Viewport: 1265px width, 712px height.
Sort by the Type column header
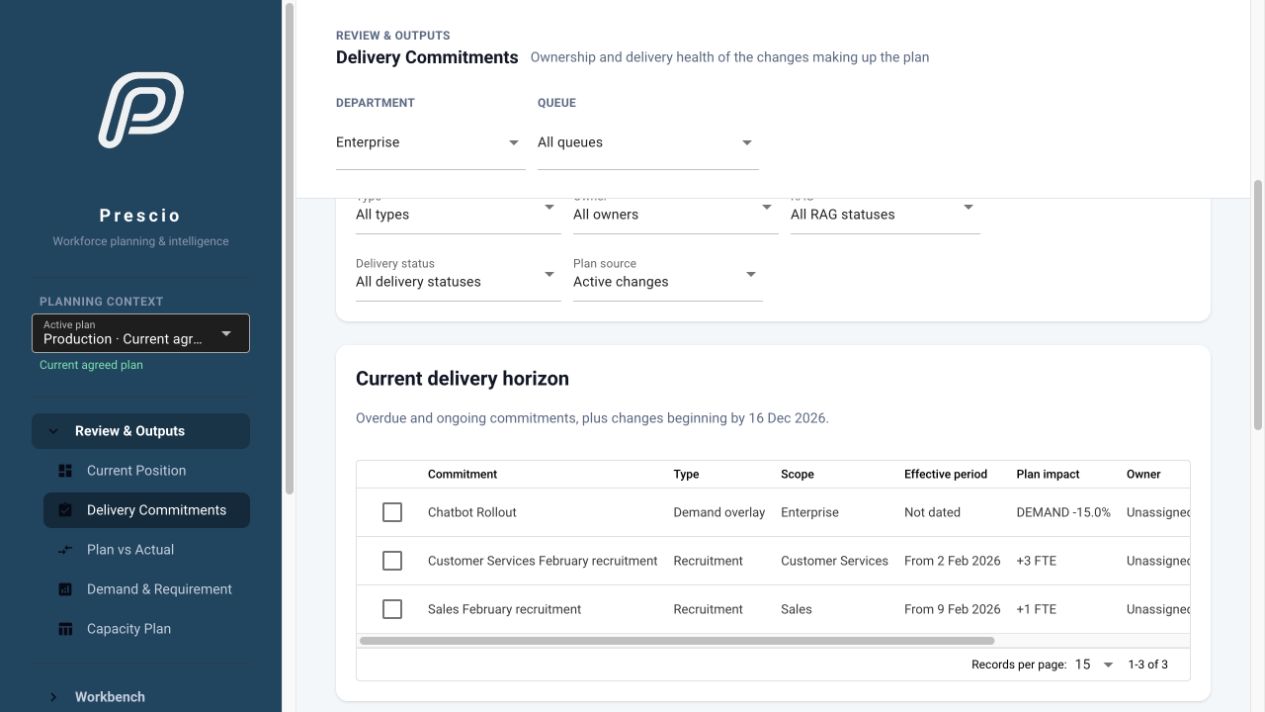coord(686,474)
